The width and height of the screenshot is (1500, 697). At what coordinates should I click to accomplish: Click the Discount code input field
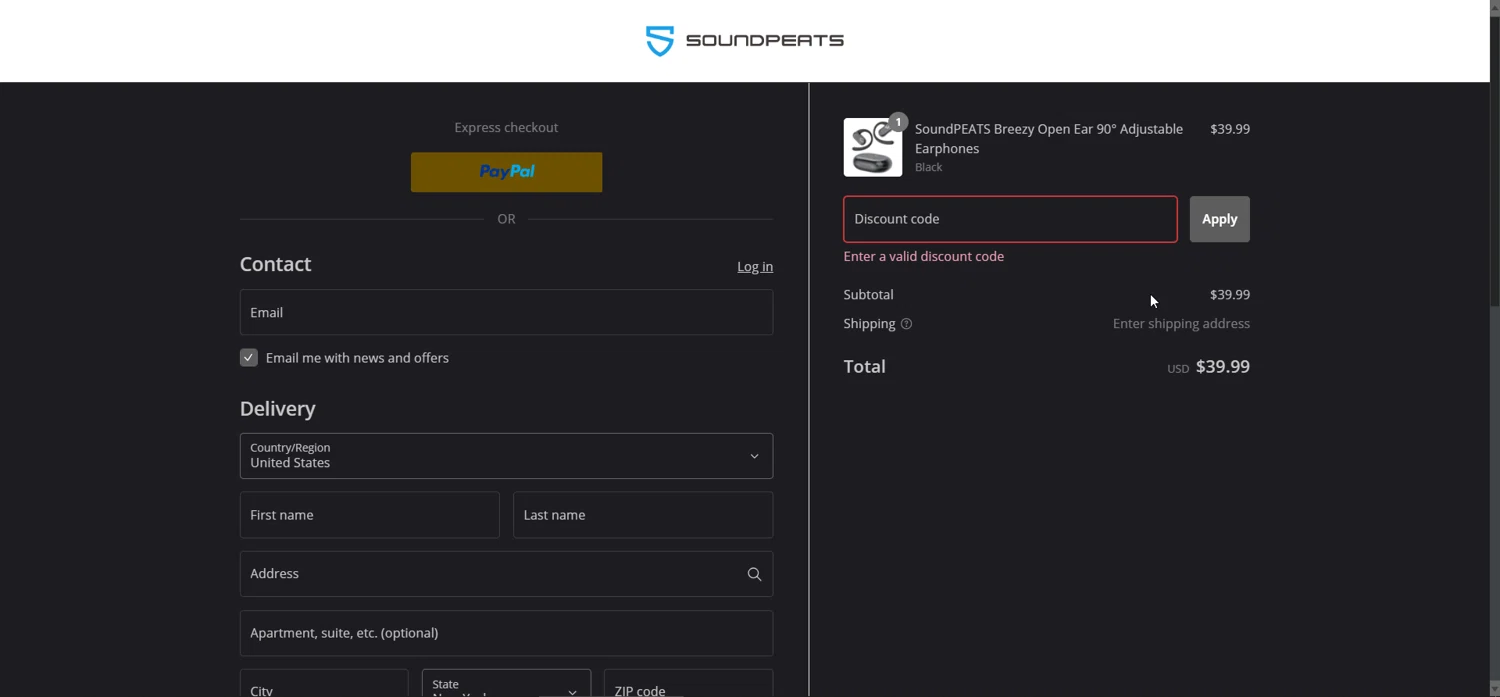[x=1010, y=219]
